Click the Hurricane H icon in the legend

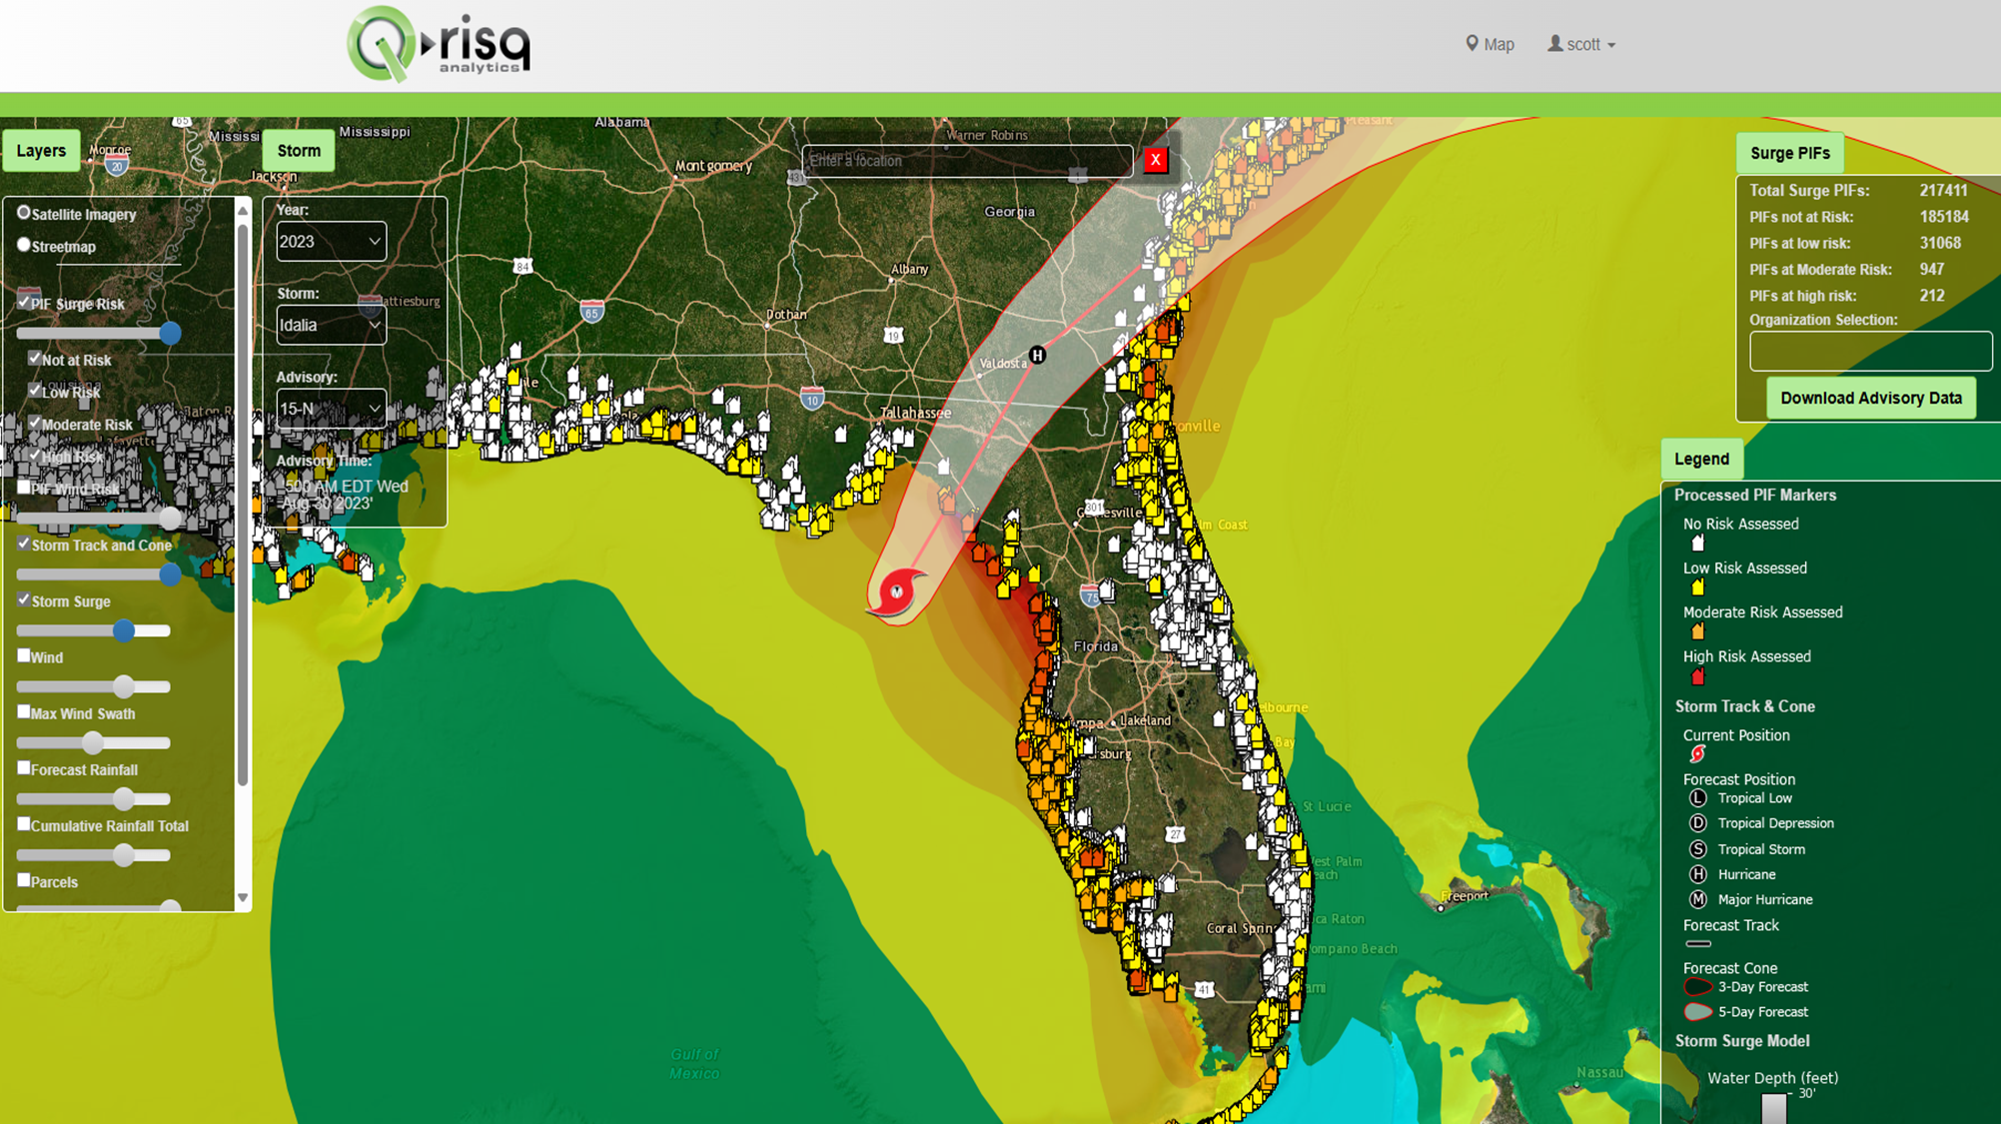coord(1697,874)
